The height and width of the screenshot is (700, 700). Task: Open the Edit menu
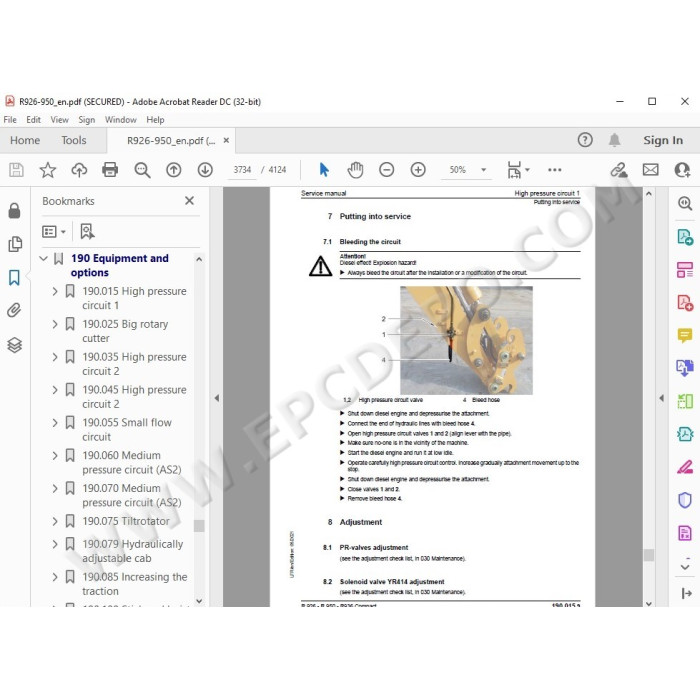(33, 120)
